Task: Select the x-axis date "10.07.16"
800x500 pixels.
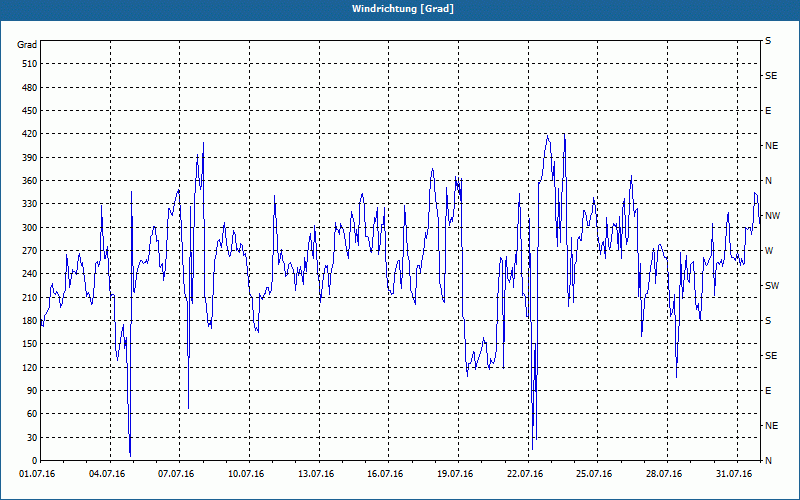Action: (x=246, y=474)
